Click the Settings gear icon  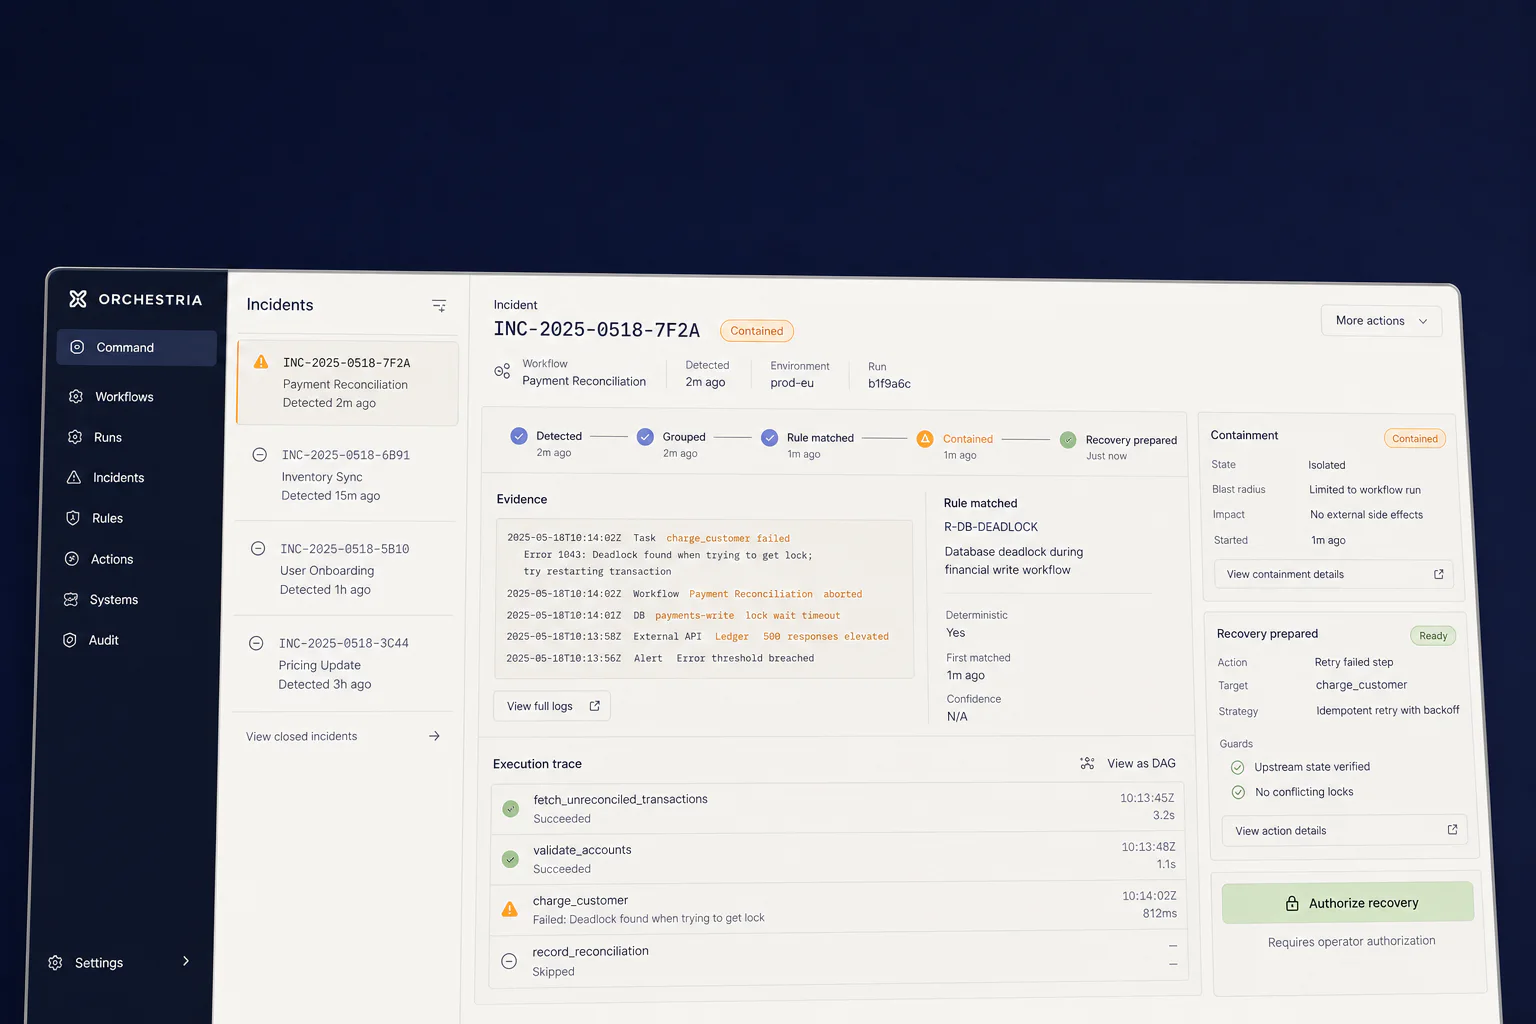pos(55,963)
